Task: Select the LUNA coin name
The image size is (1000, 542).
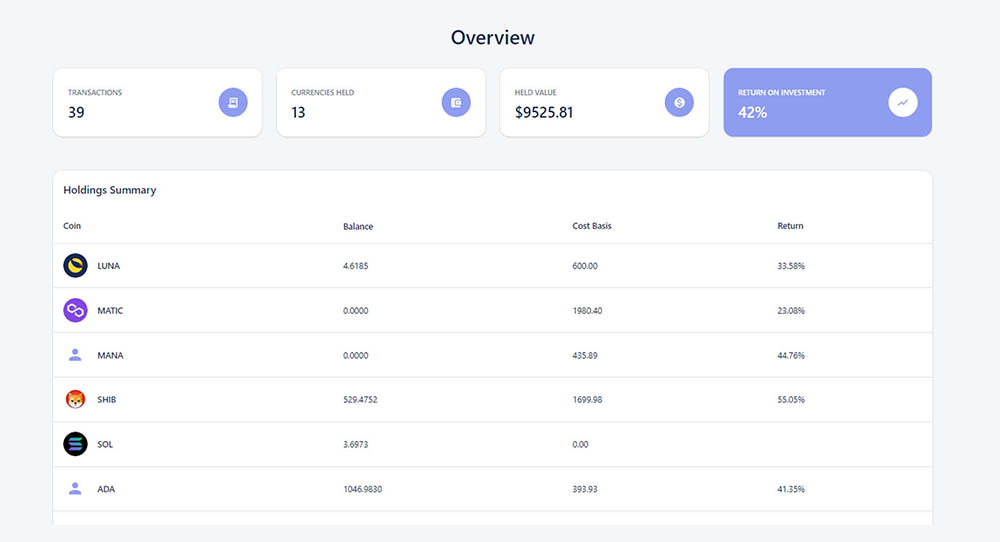Action: tap(108, 266)
